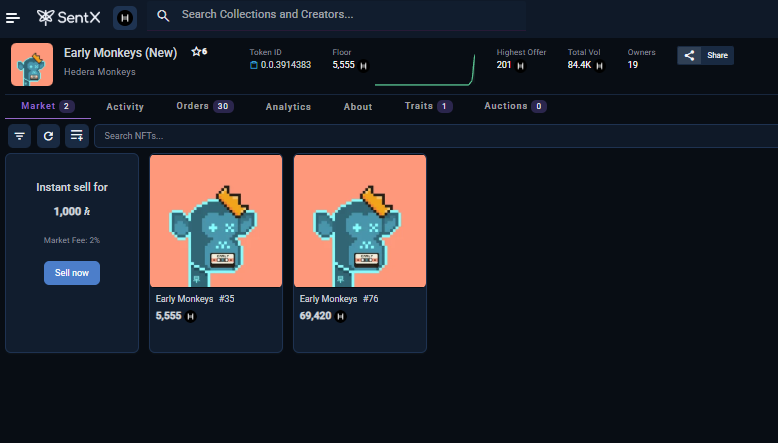Switch to the Traits tab
Viewport: 778px width, 443px height.
click(428, 106)
